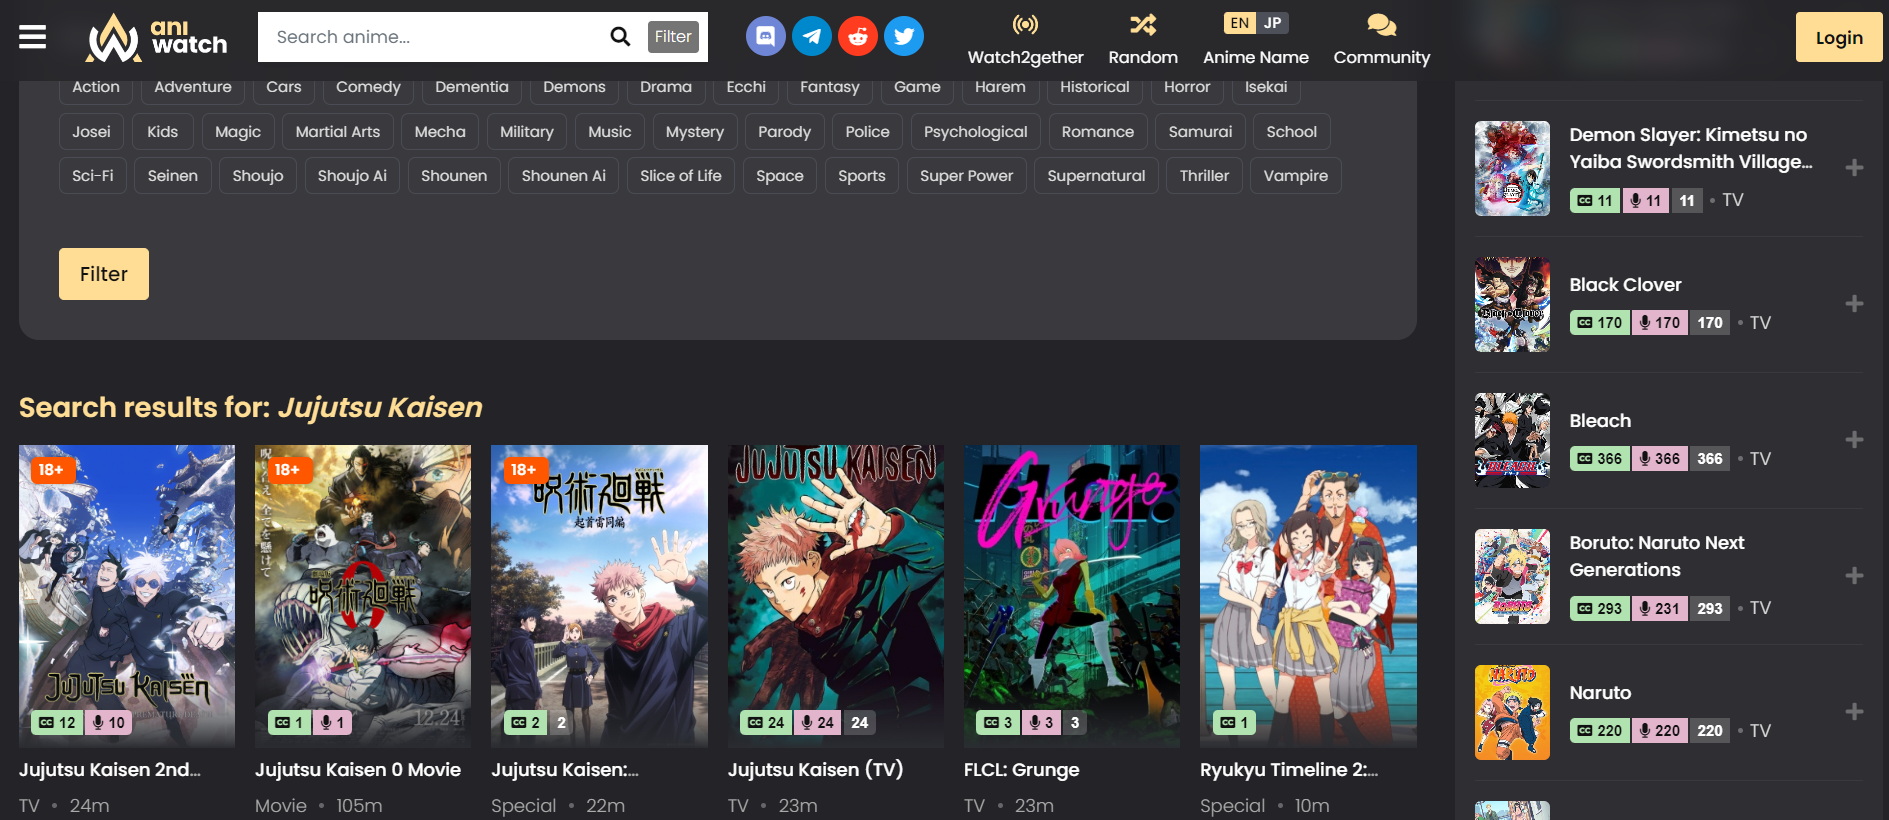Open add-to-list plus for Naruto
Screen dimensions: 1889x820
click(x=1854, y=712)
